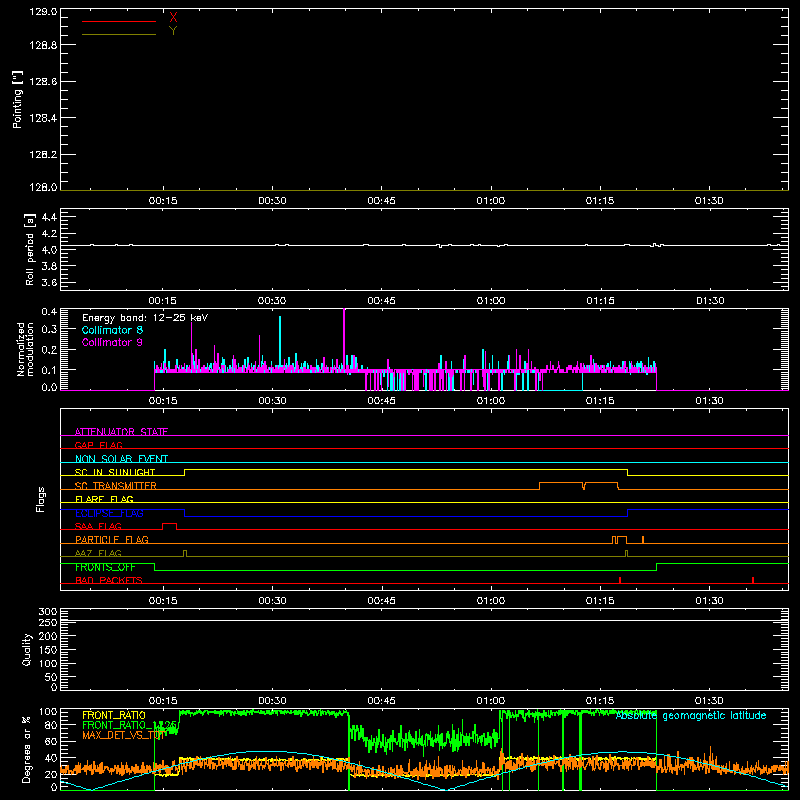Click the SC_TRANSMITTER flag label

click(116, 486)
